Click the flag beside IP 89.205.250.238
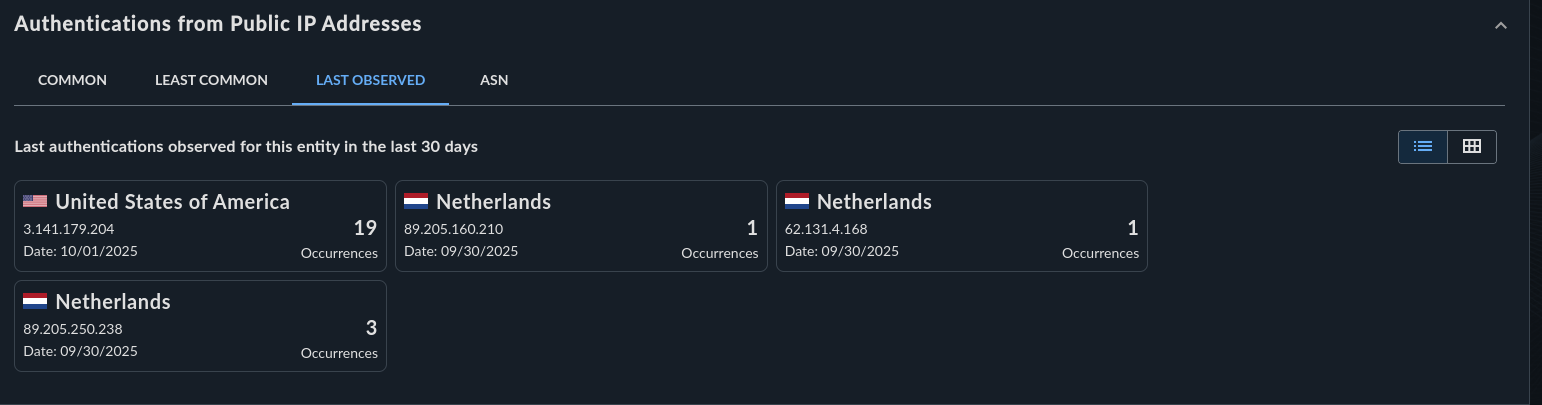The image size is (1542, 405). coord(35,301)
